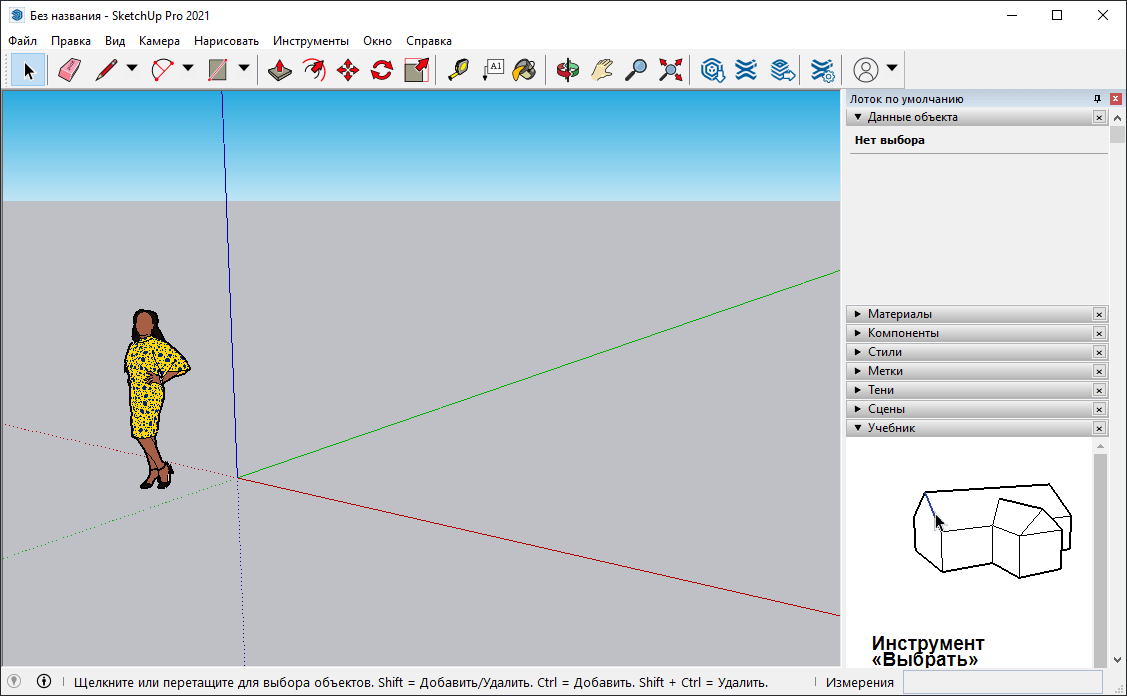Select the Orbit camera tool
Image resolution: width=1127 pixels, height=696 pixels.
[x=568, y=70]
